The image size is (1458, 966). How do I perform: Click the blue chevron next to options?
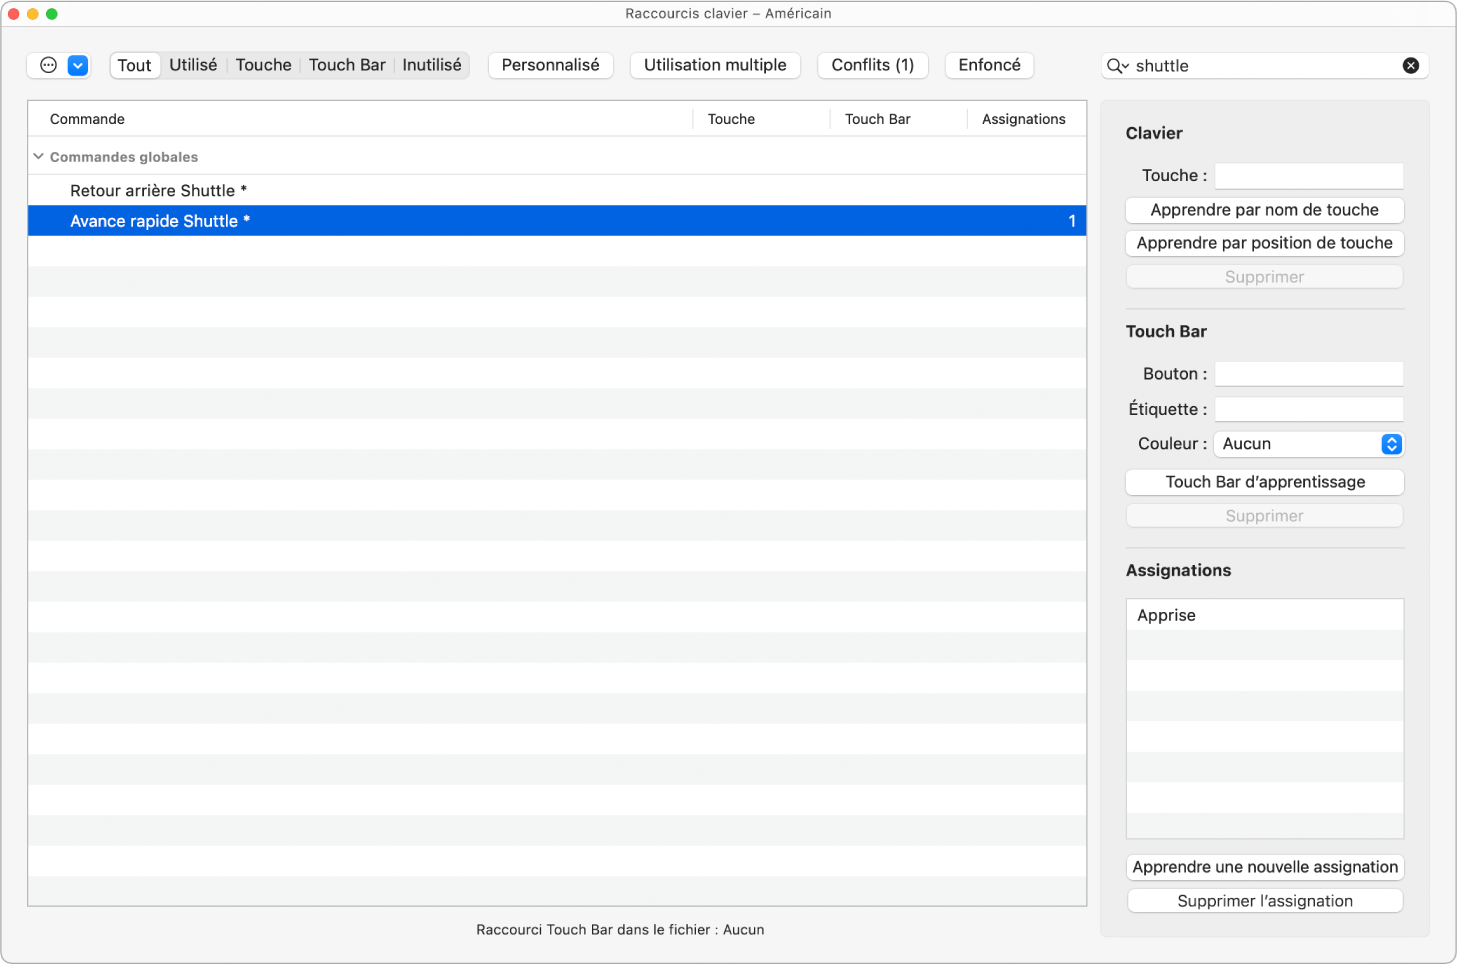78,66
